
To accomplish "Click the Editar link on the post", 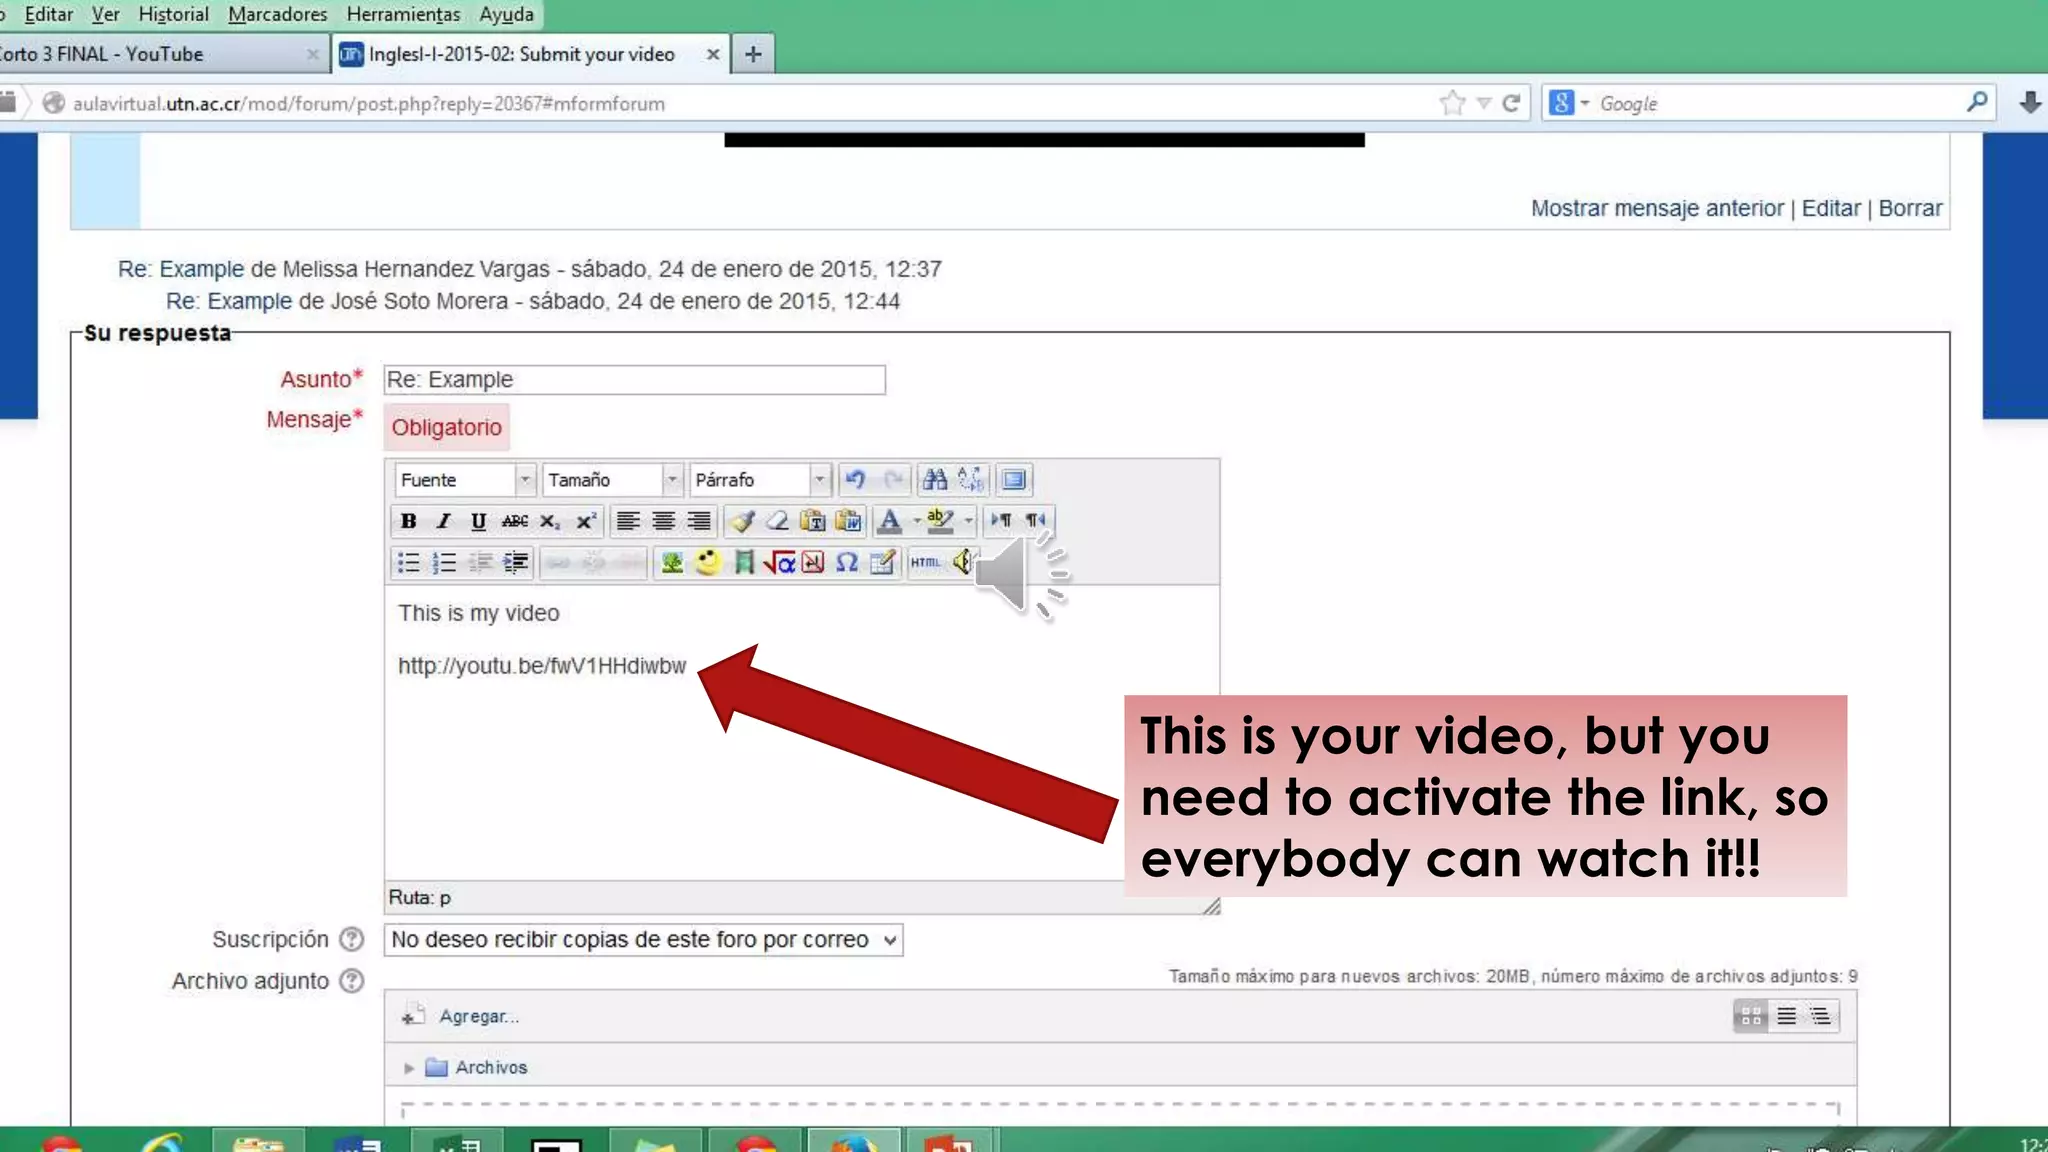I will coord(1830,208).
